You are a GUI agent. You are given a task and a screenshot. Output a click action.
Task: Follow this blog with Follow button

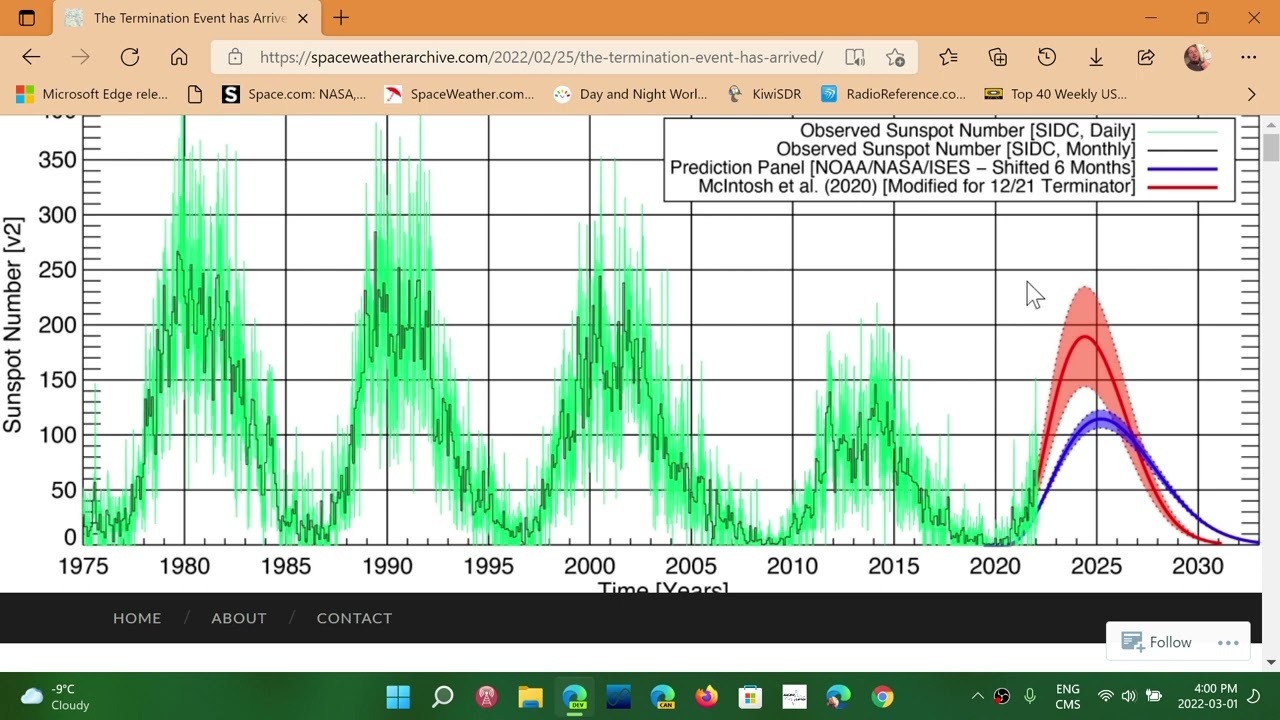(x=1157, y=642)
